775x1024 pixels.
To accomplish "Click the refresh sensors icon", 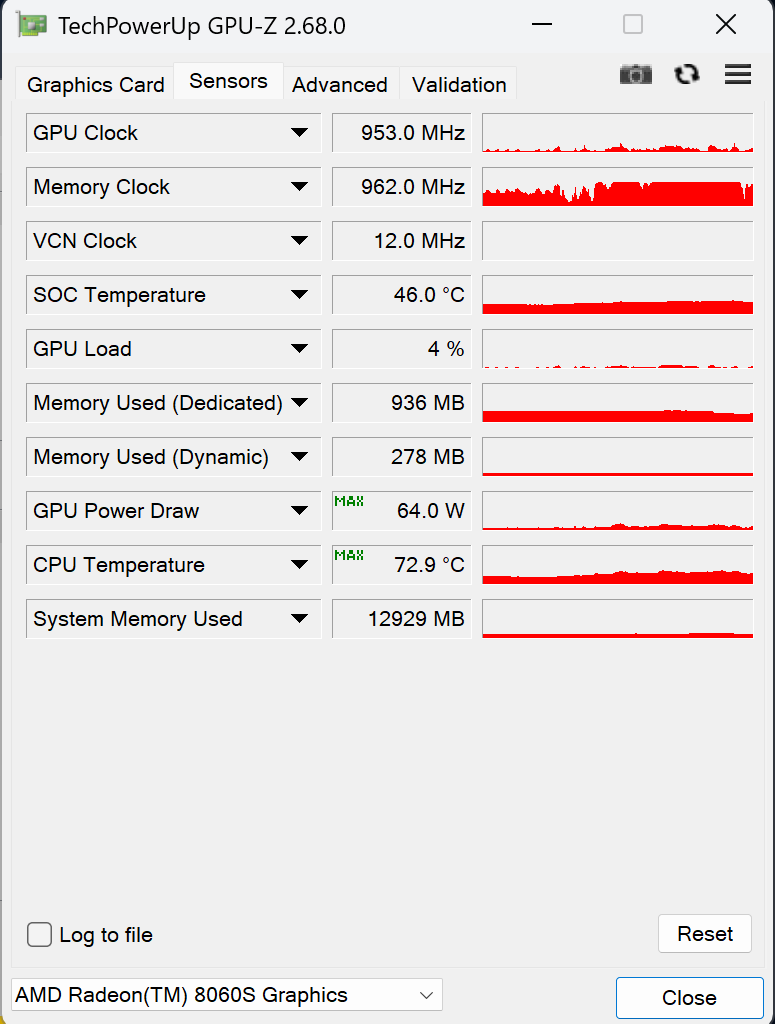I will click(x=687, y=74).
